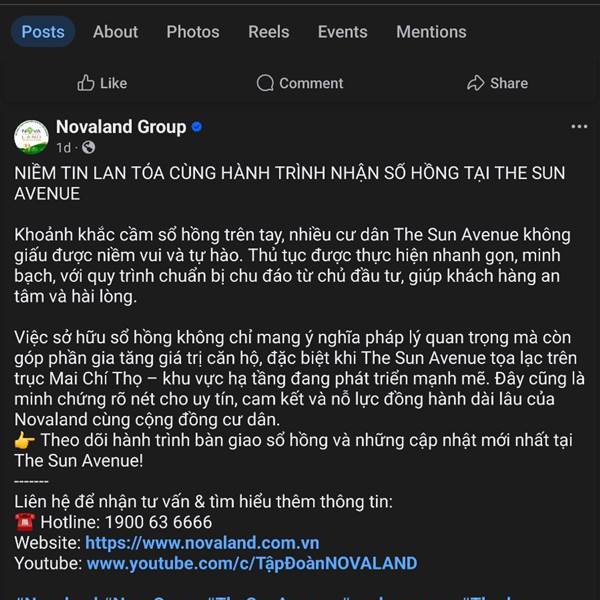
Task: Open the three-dot post options menu
Action: 579,127
